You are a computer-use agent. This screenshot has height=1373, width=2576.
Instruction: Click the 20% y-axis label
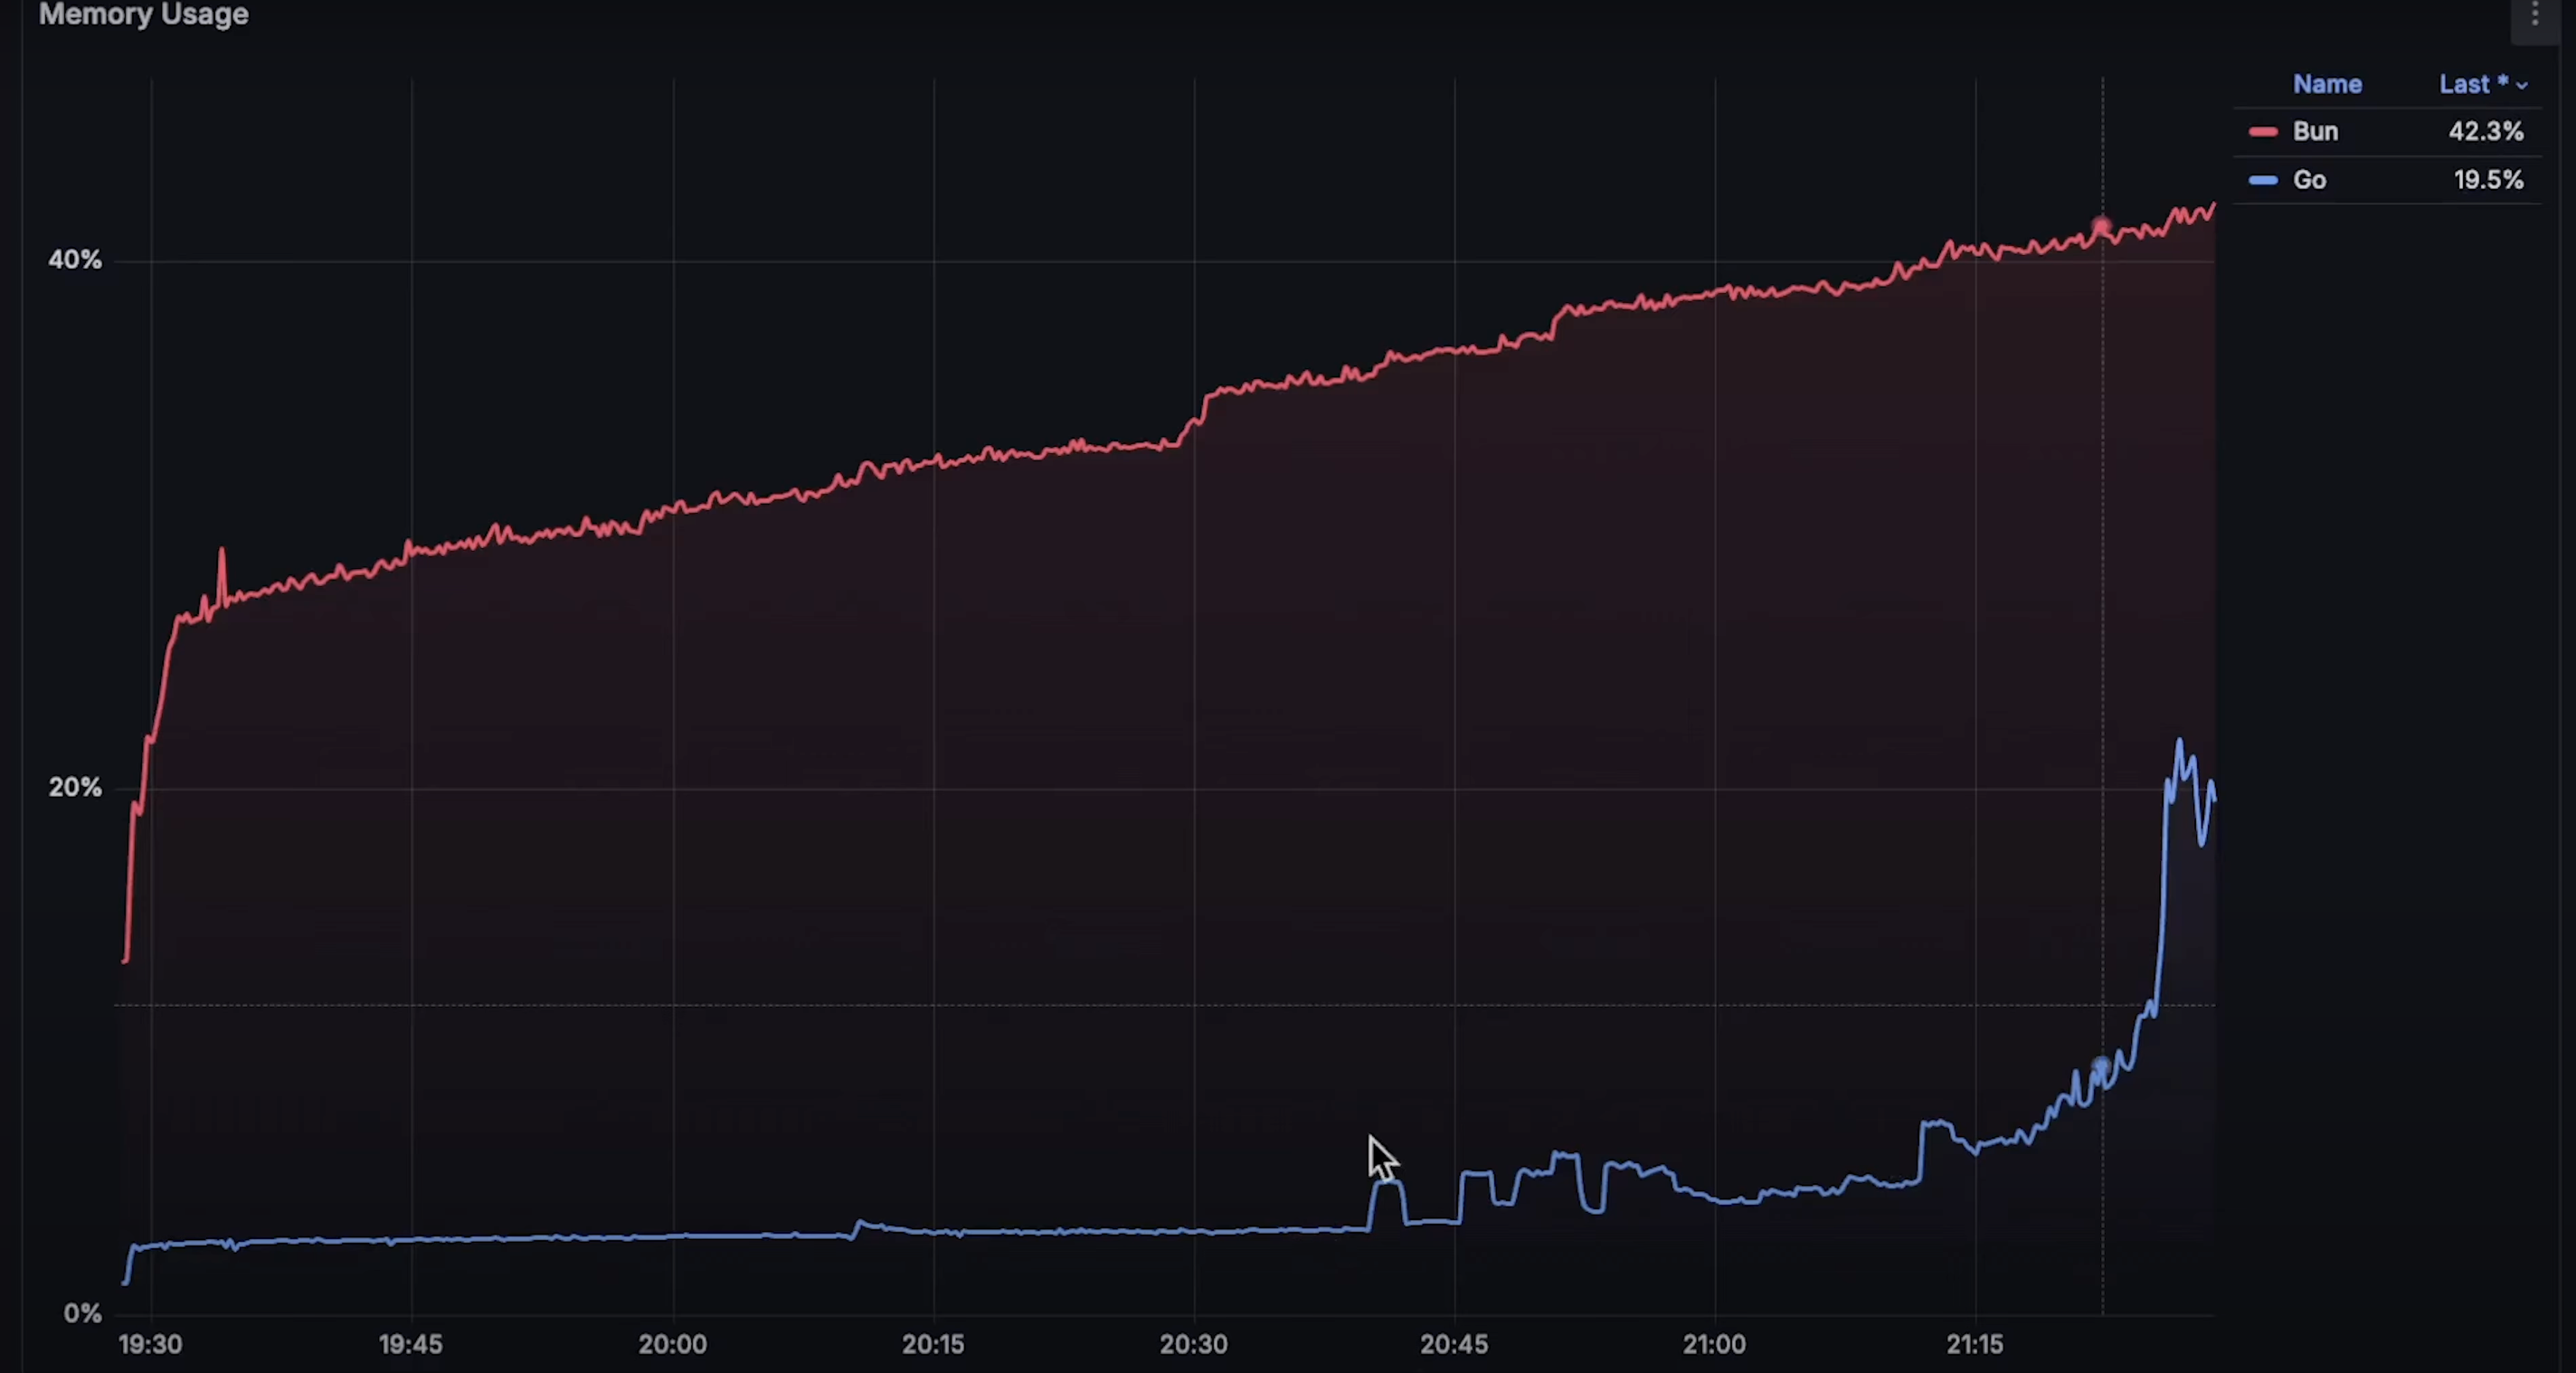pyautogui.click(x=75, y=788)
